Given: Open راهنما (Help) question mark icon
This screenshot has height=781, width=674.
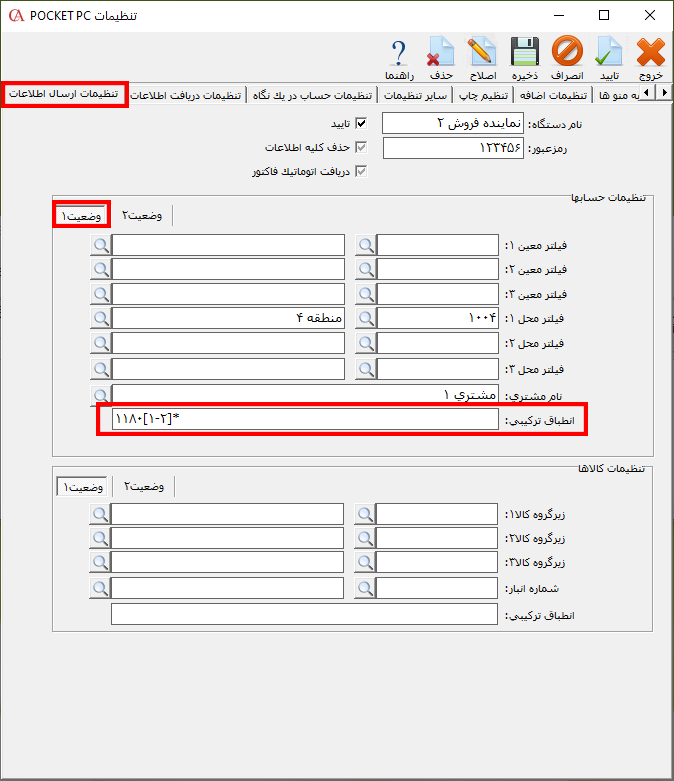Looking at the screenshot, I should pyautogui.click(x=399, y=58).
